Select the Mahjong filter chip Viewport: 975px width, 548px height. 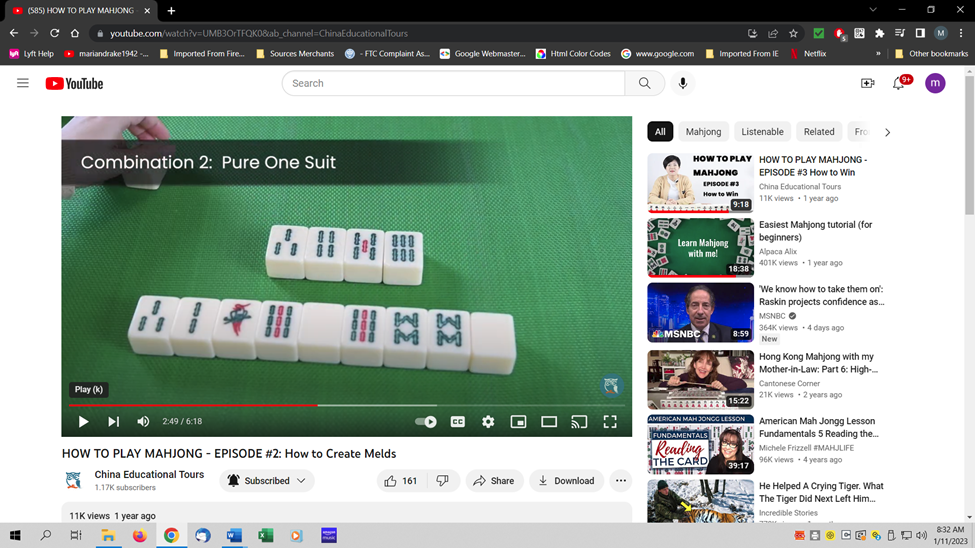(x=703, y=132)
